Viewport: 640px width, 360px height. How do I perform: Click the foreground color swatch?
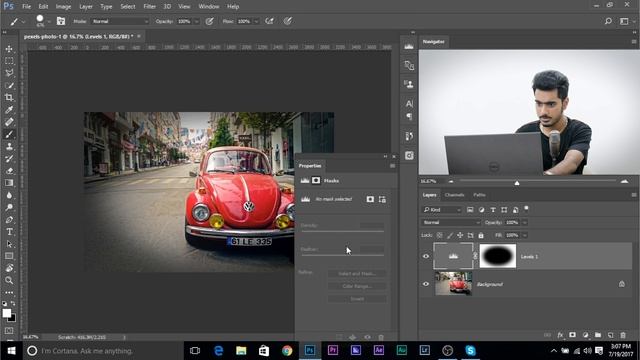(7, 313)
